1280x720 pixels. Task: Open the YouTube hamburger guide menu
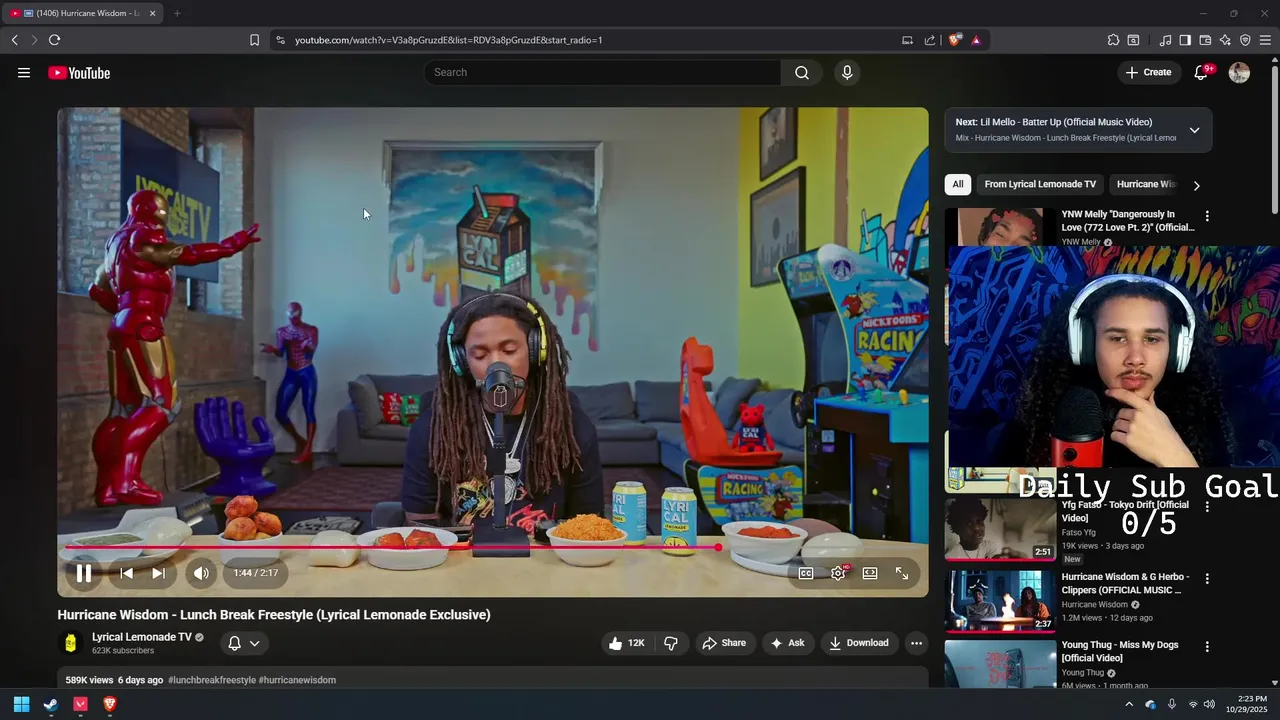click(x=24, y=72)
